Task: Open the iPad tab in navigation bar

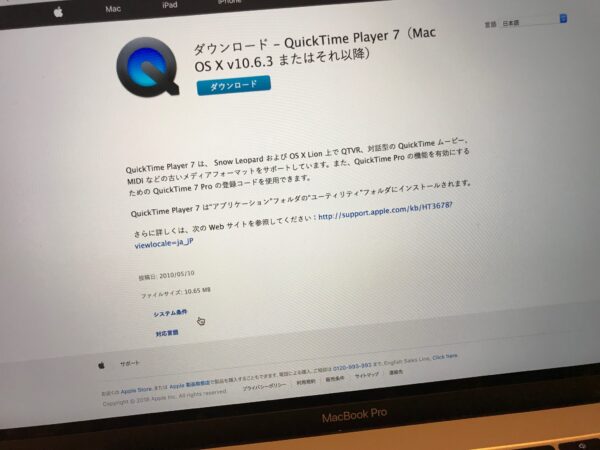Action: (169, 5)
